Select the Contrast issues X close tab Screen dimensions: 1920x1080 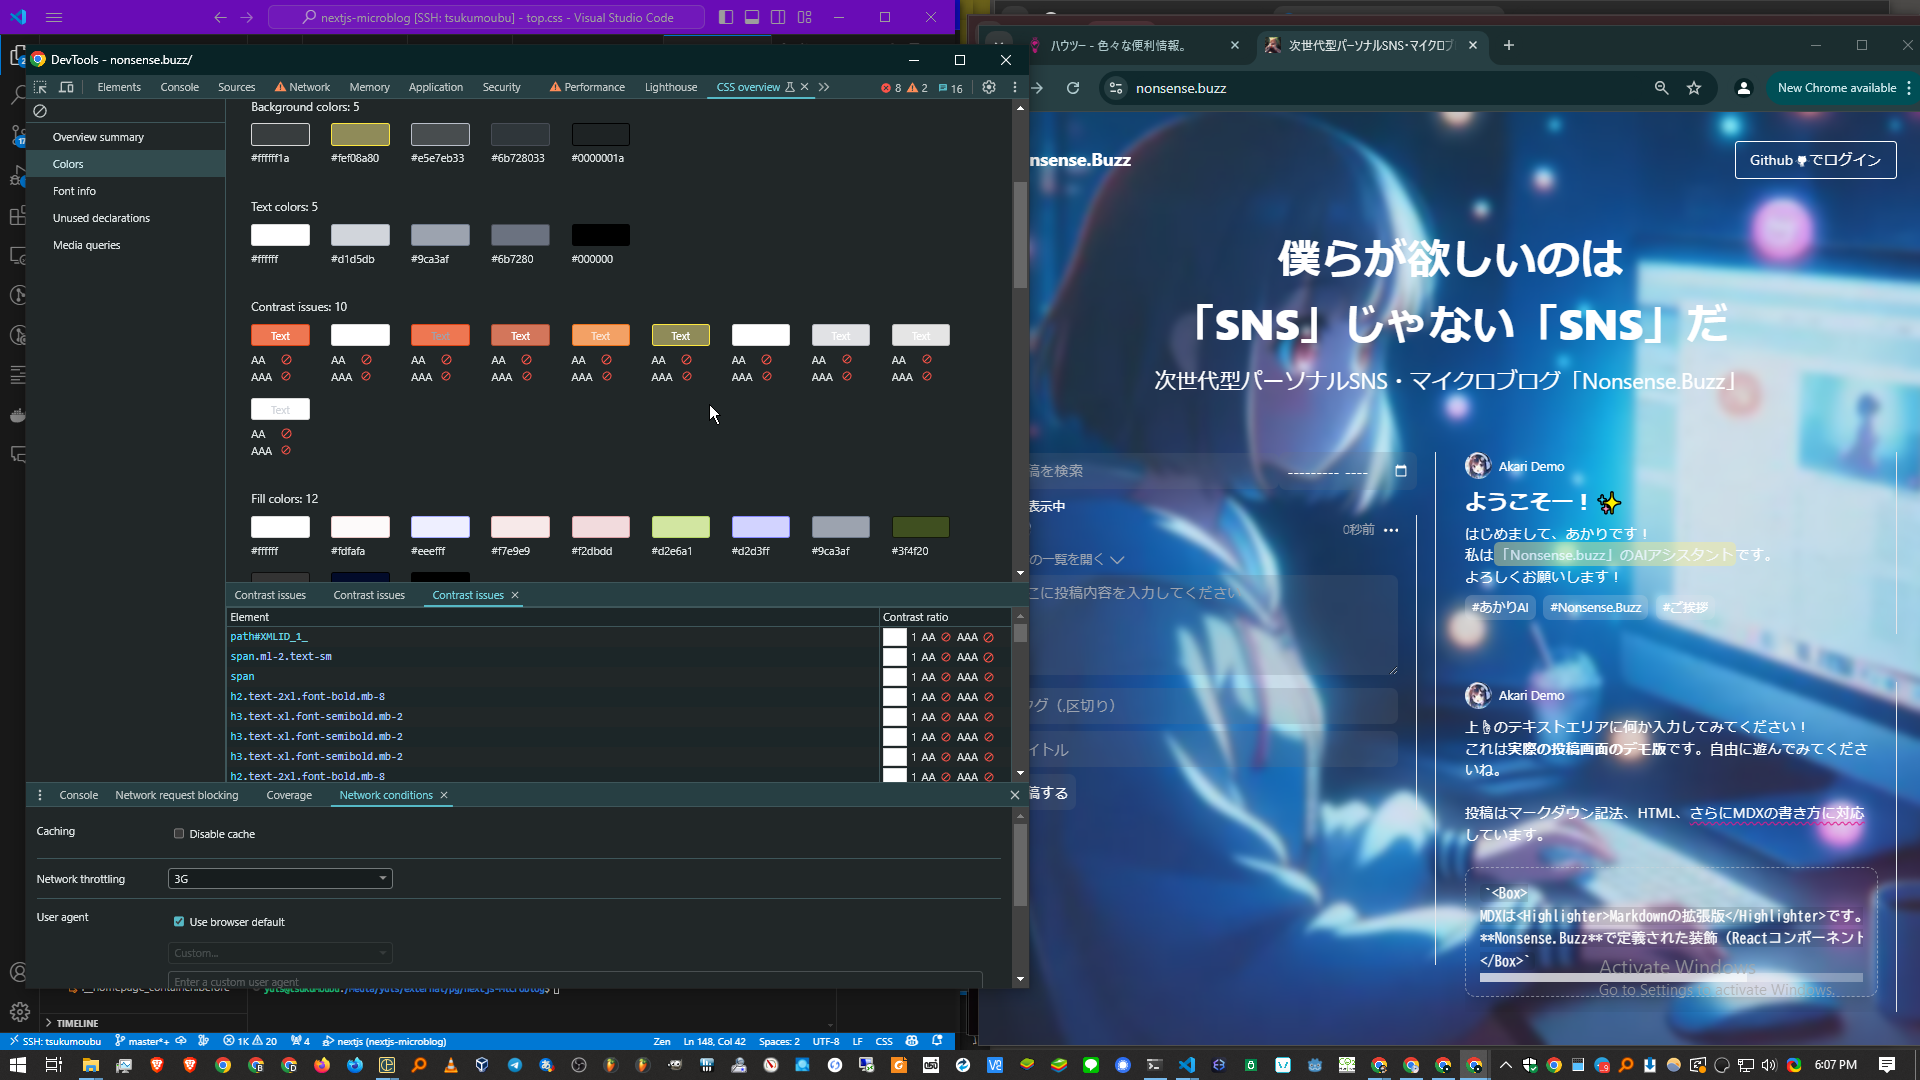[x=514, y=595]
